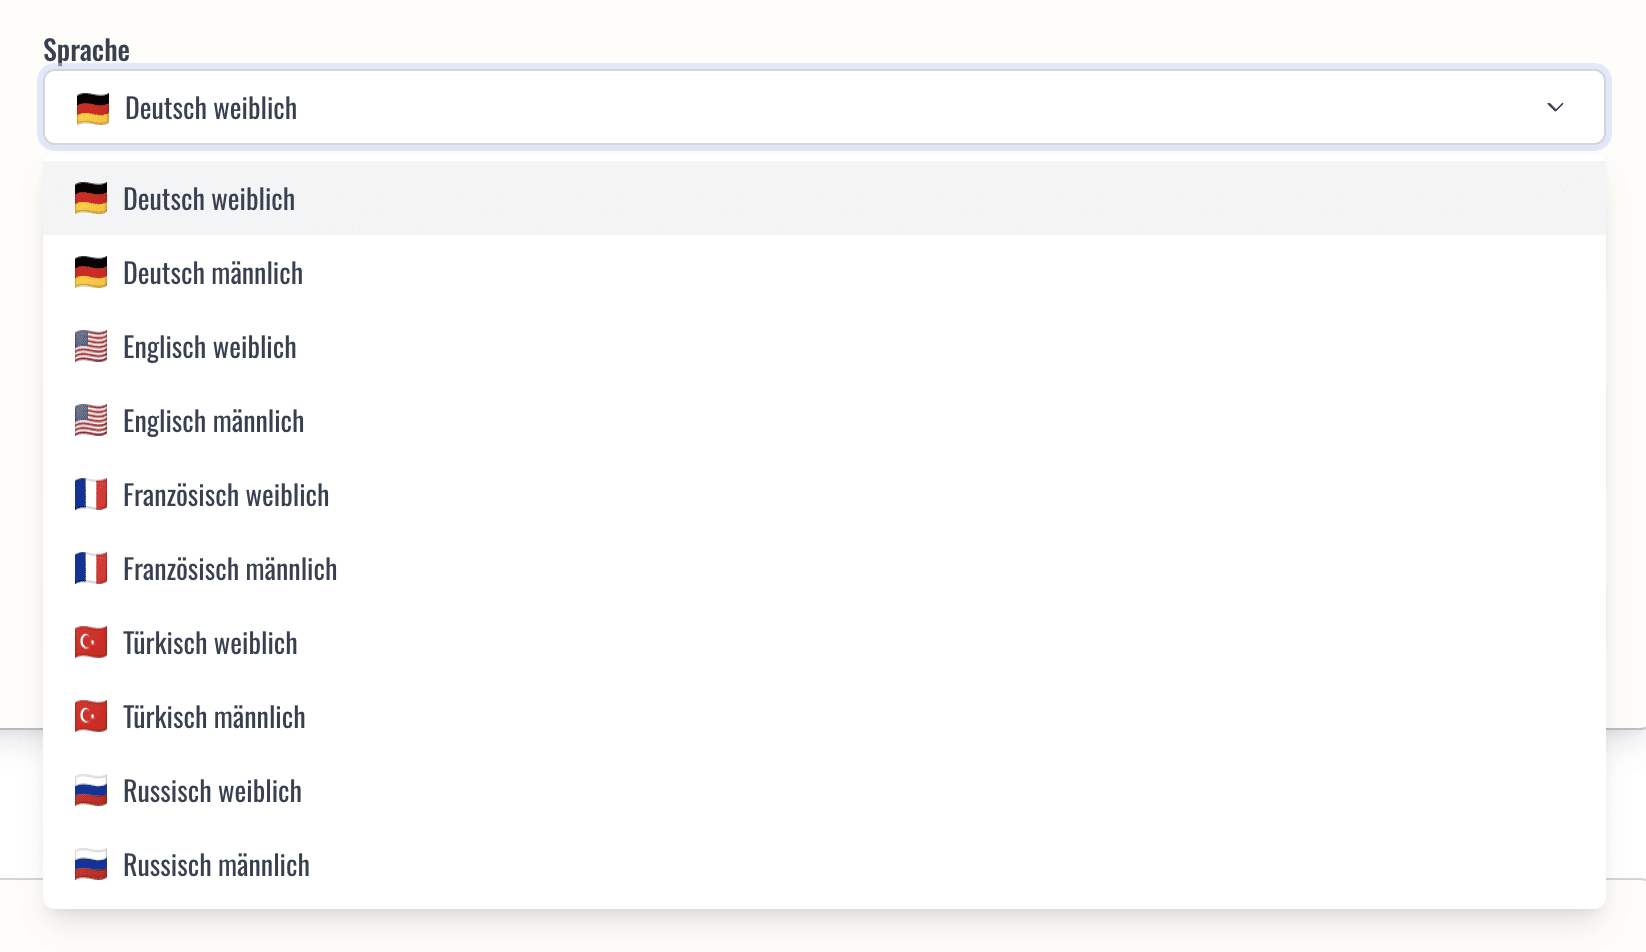Select Deutsch weiblich from the list
Viewport: 1646px width, 952px height.
824,199
